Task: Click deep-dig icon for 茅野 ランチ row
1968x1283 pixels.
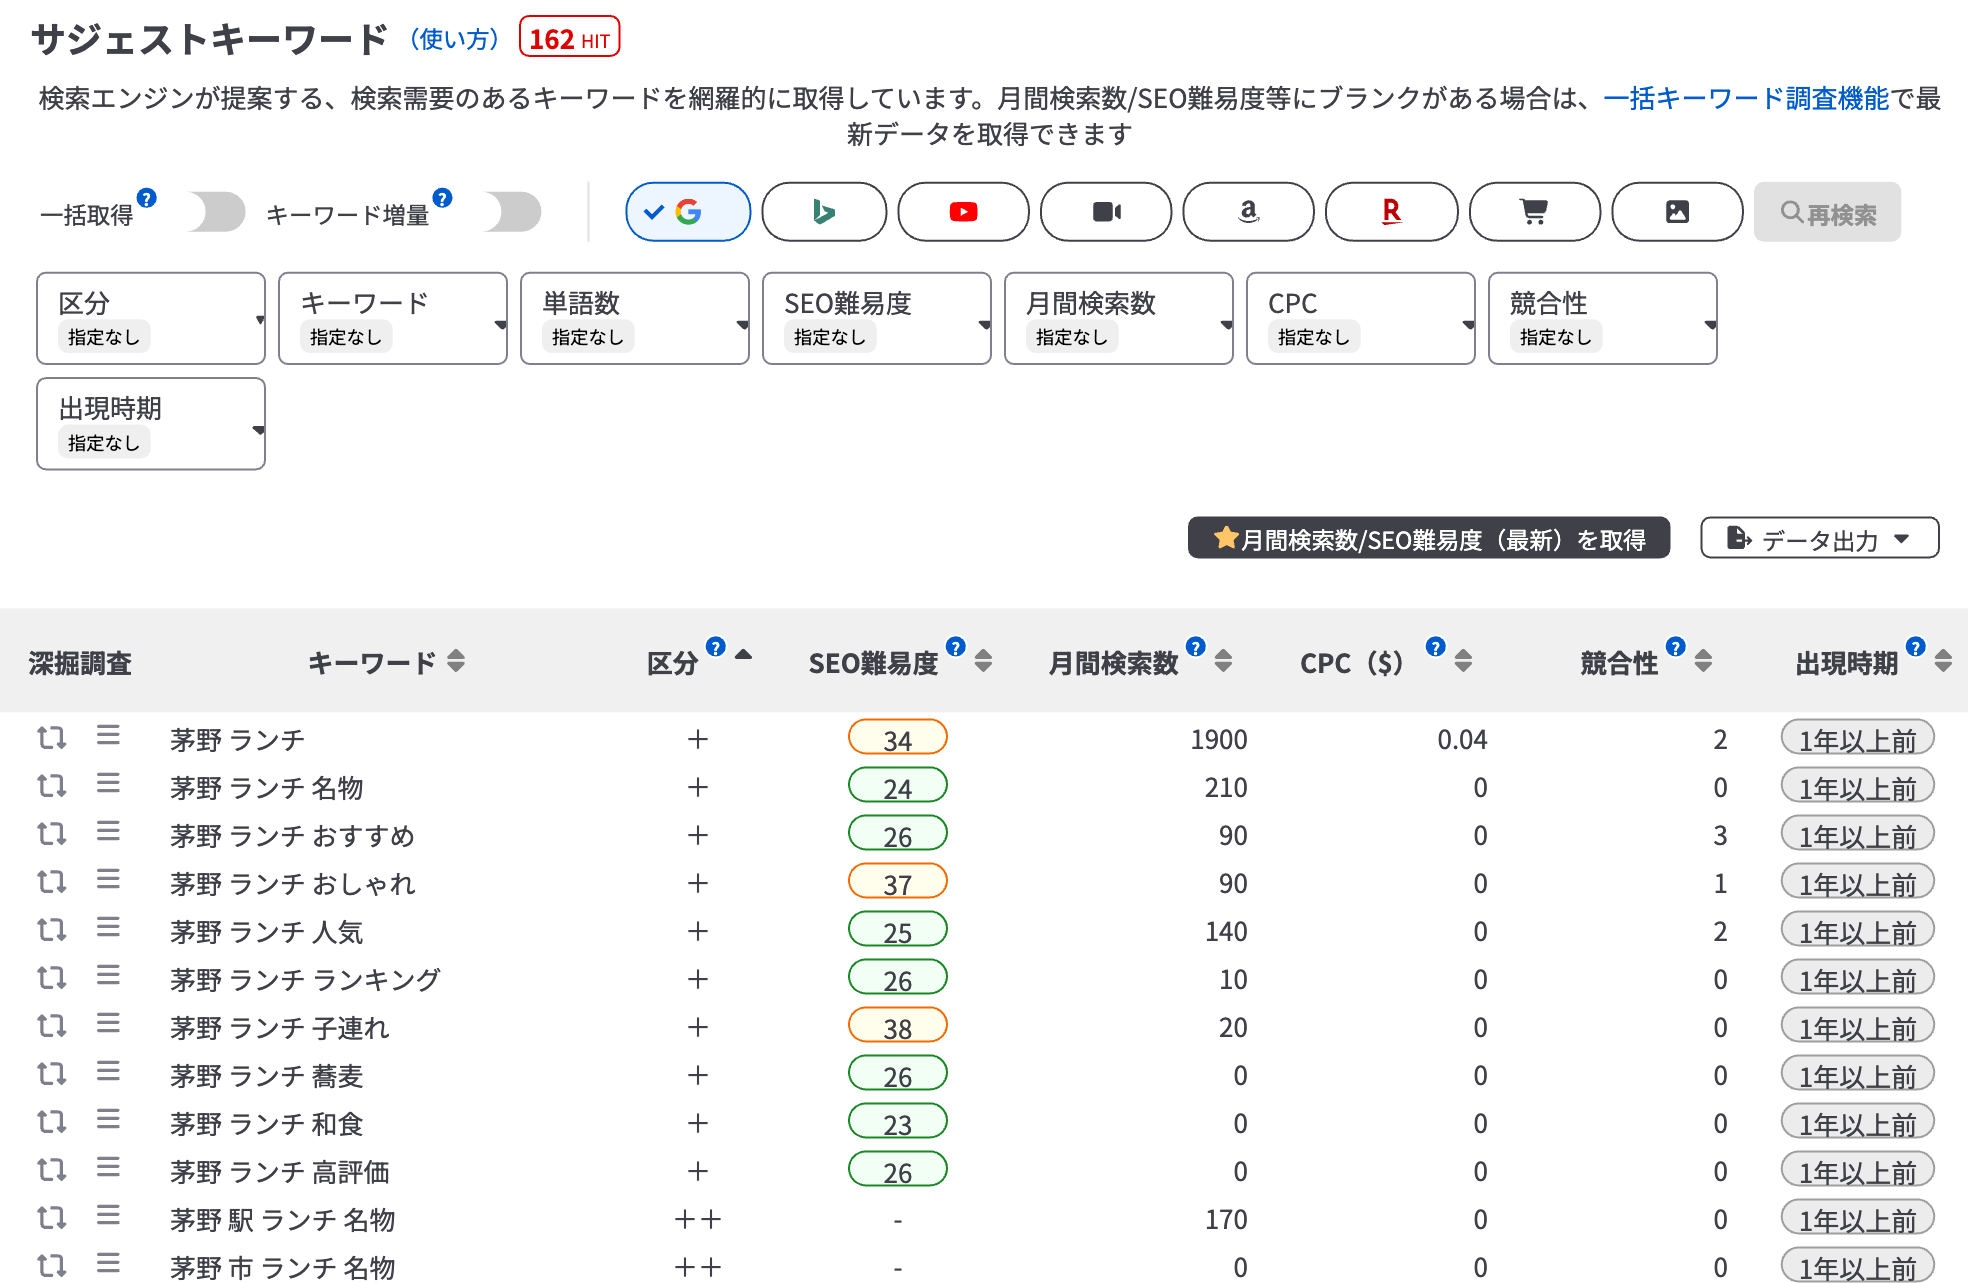Action: point(51,738)
